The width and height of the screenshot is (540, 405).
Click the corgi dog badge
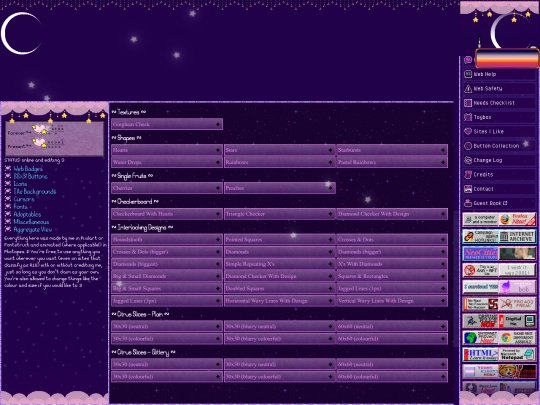[x=517, y=371]
